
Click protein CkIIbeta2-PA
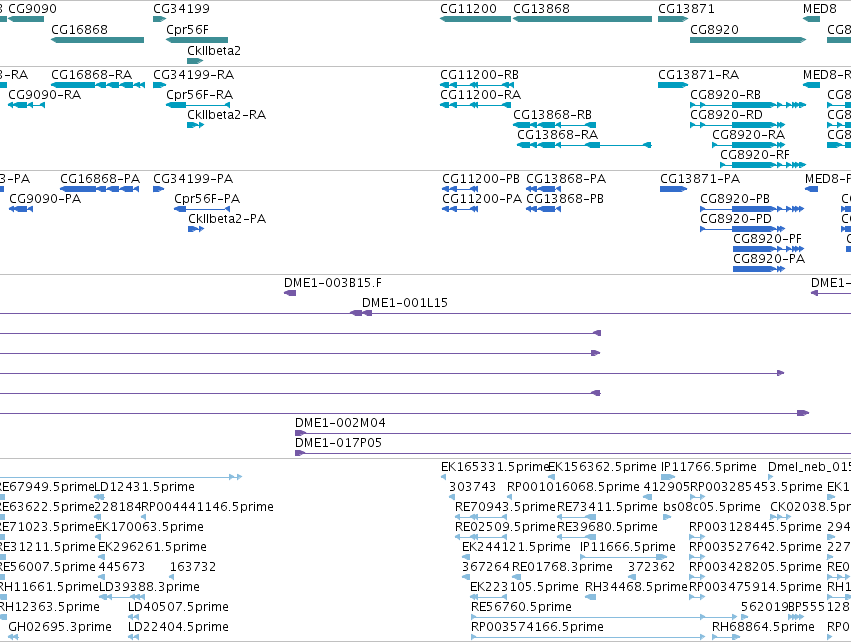[196, 229]
